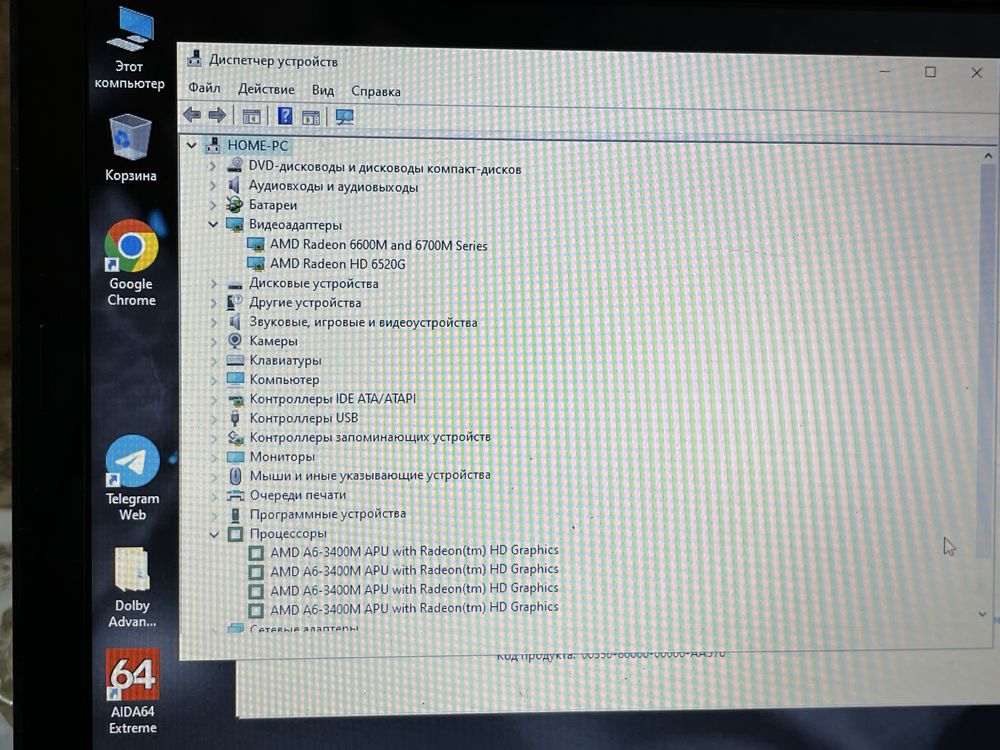This screenshot has height=750, width=1000.
Task: Click the scan for hardware changes icon
Action: (x=344, y=117)
